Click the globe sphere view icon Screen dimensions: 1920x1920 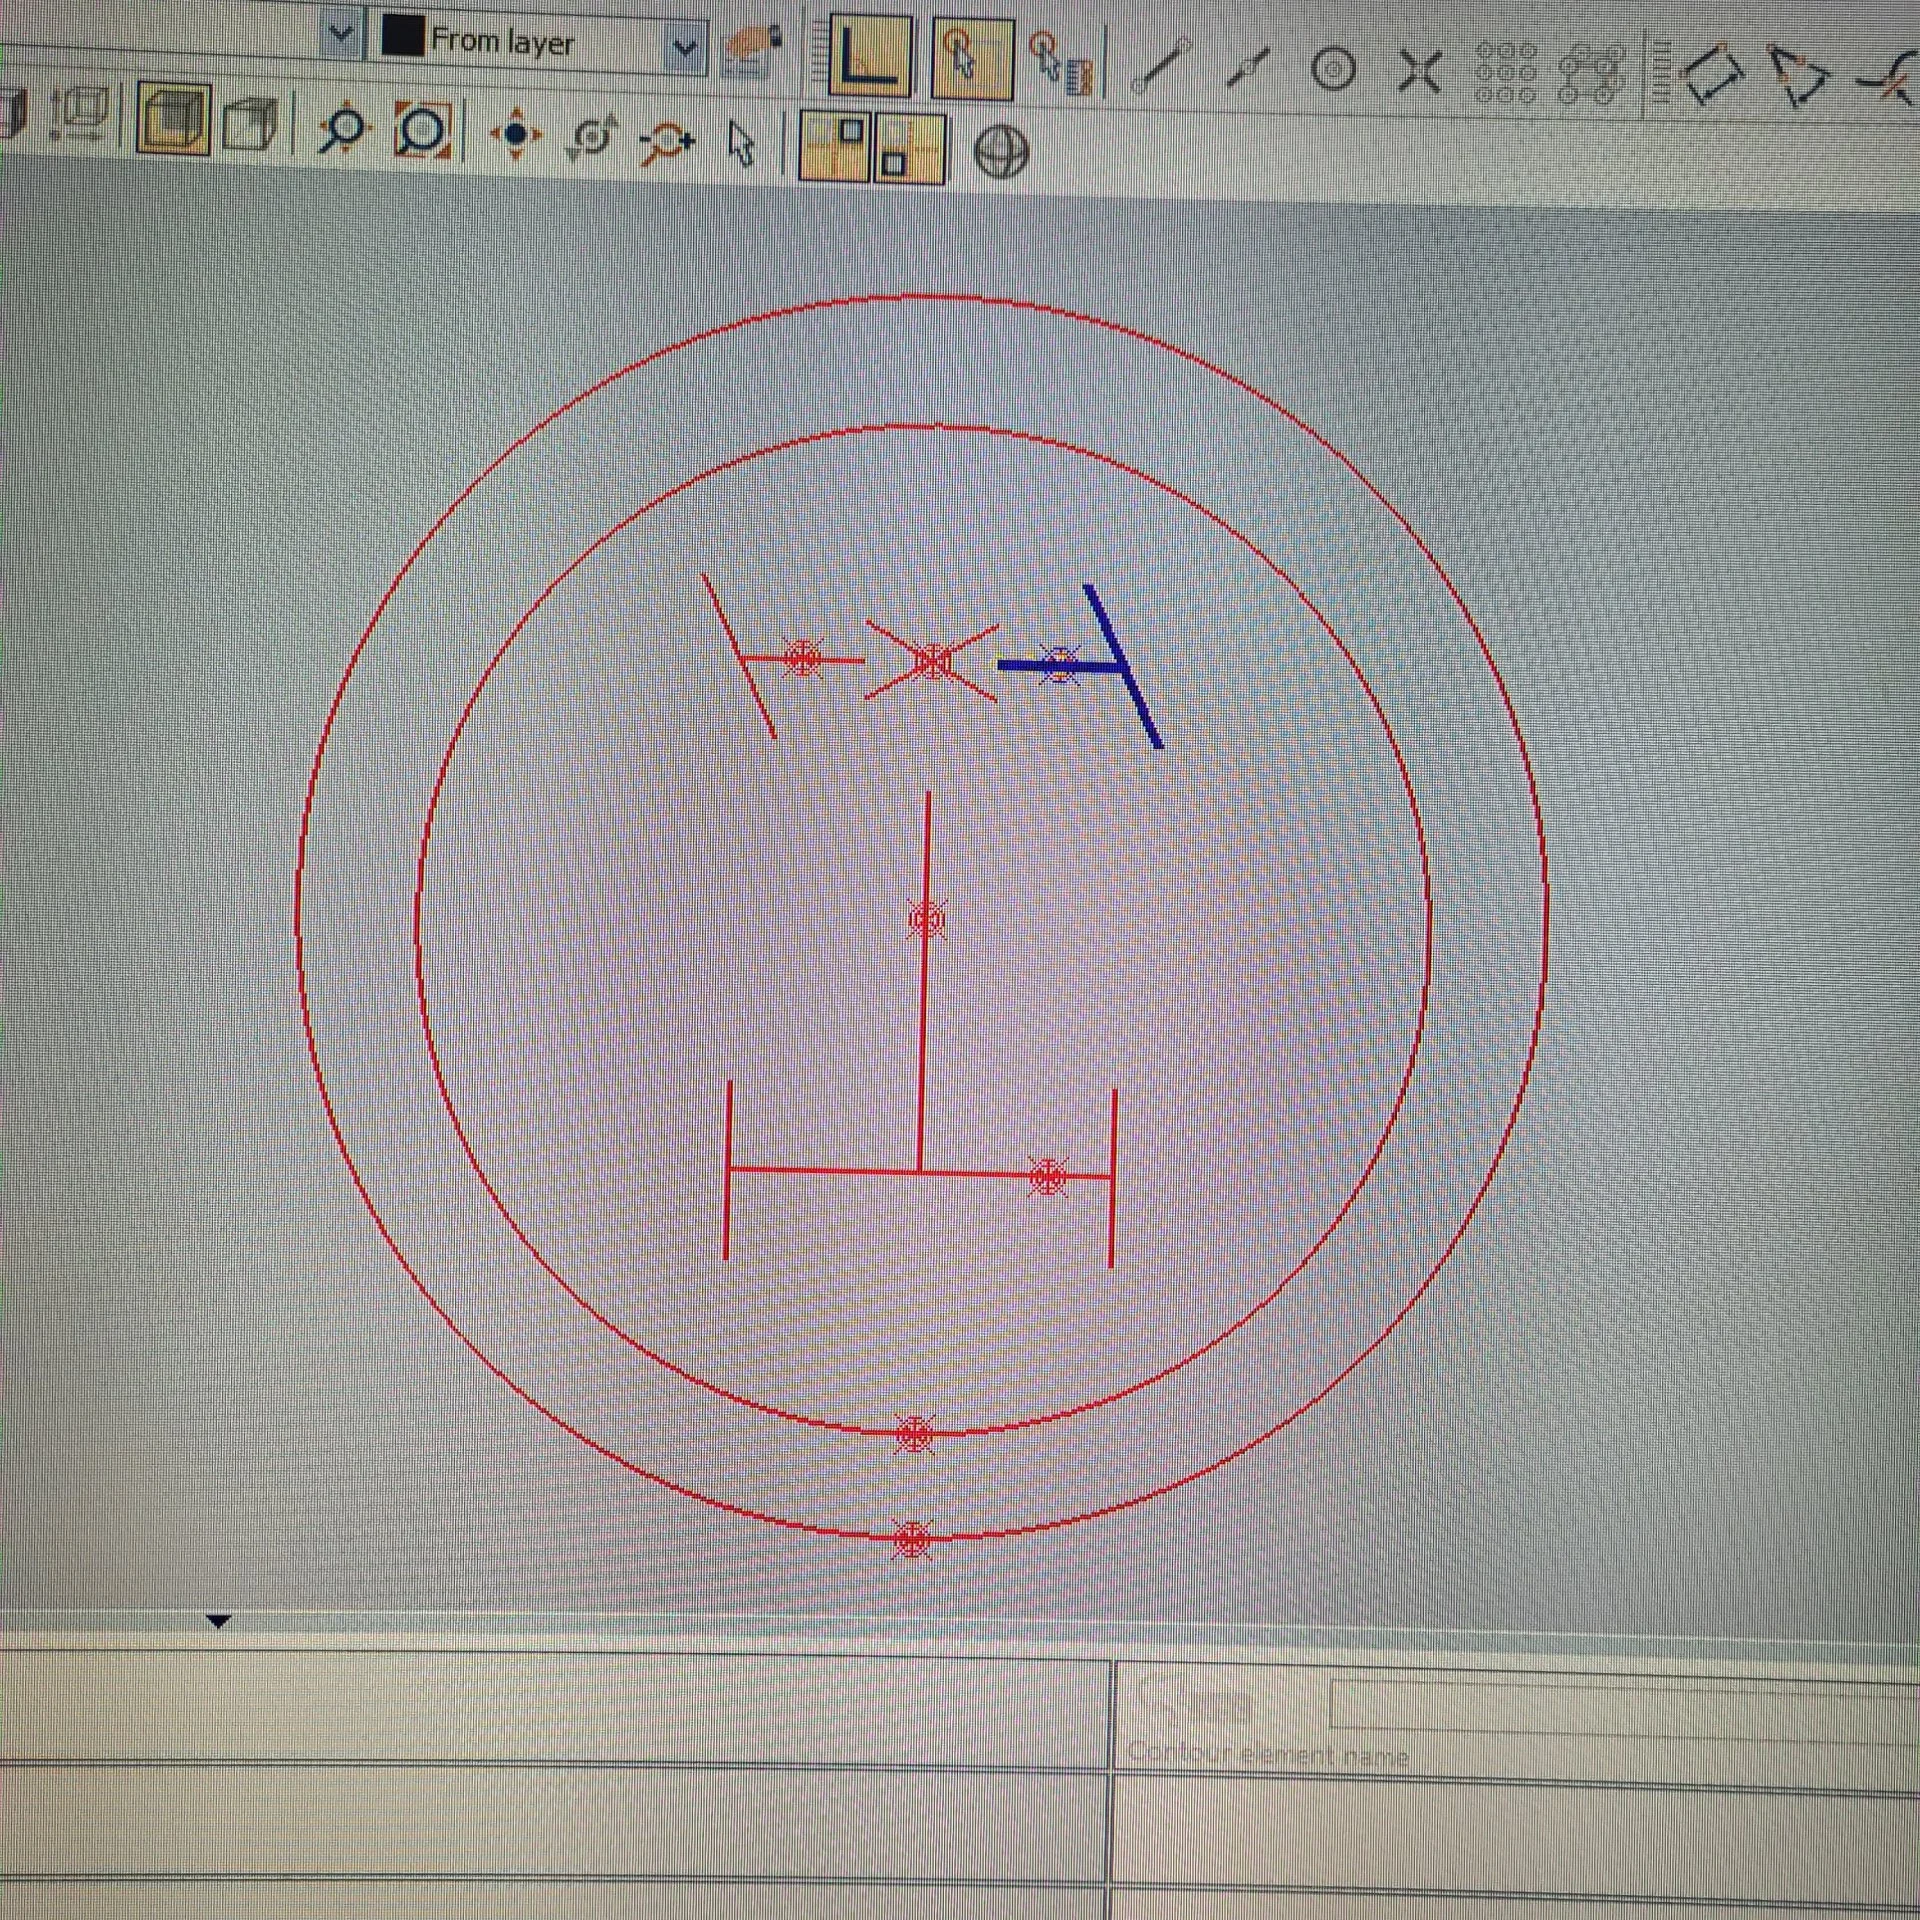tap(1000, 153)
